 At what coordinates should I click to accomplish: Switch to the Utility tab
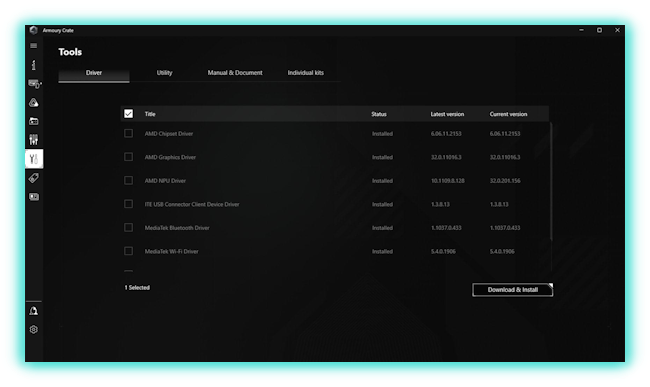tap(164, 73)
